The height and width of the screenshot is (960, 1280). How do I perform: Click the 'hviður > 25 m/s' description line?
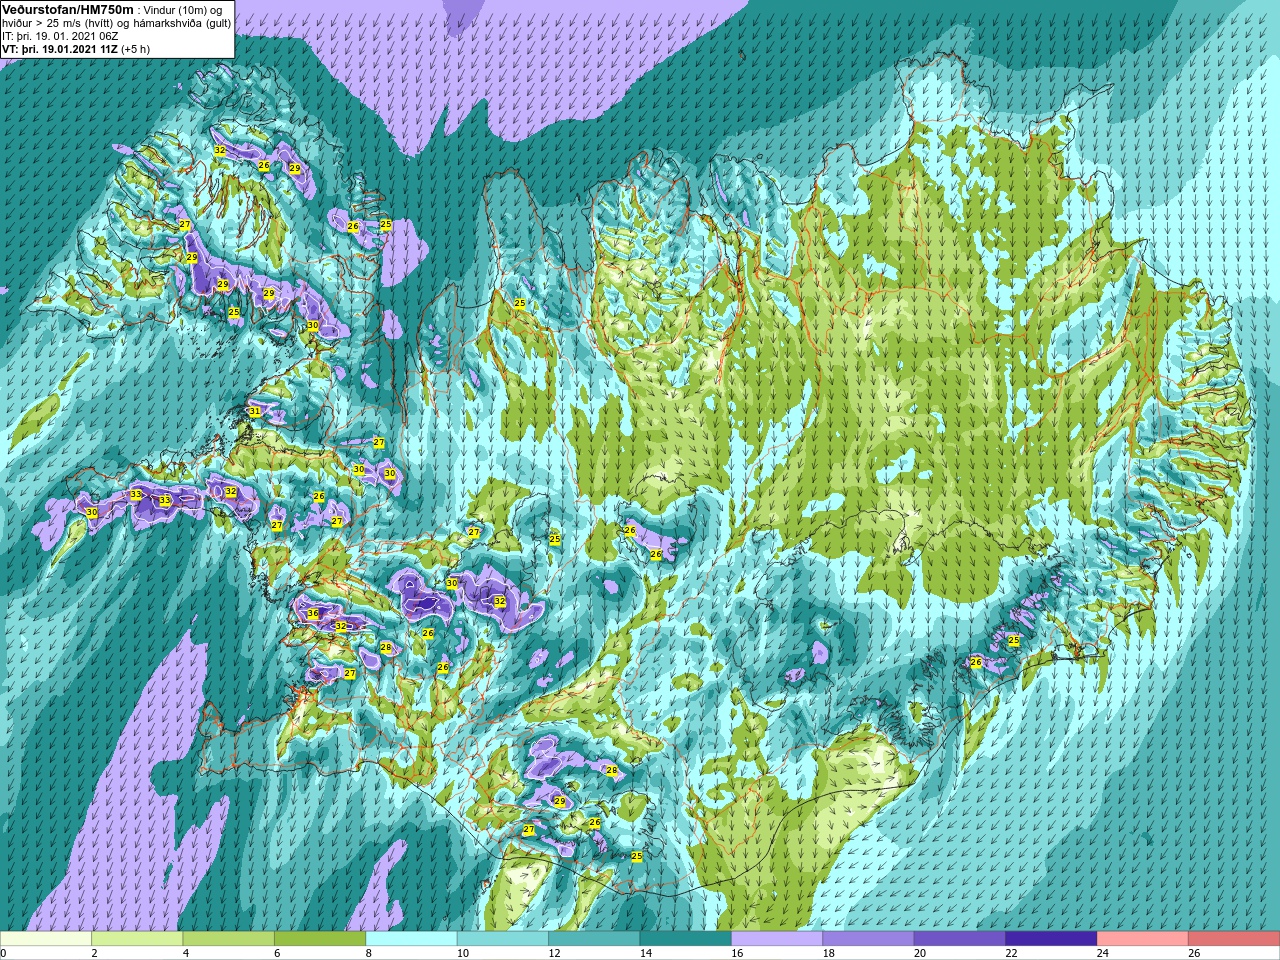(x=117, y=23)
